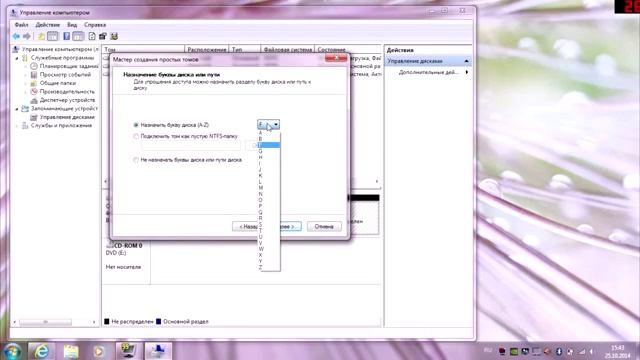Image resolution: width=640 pixels, height=360 pixels.
Task: Expand Дополнительные действия arrow in Actions pane
Action: 467,72
